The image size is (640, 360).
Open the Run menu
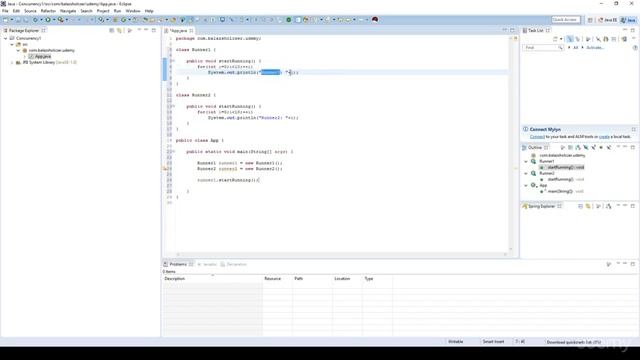117,11
